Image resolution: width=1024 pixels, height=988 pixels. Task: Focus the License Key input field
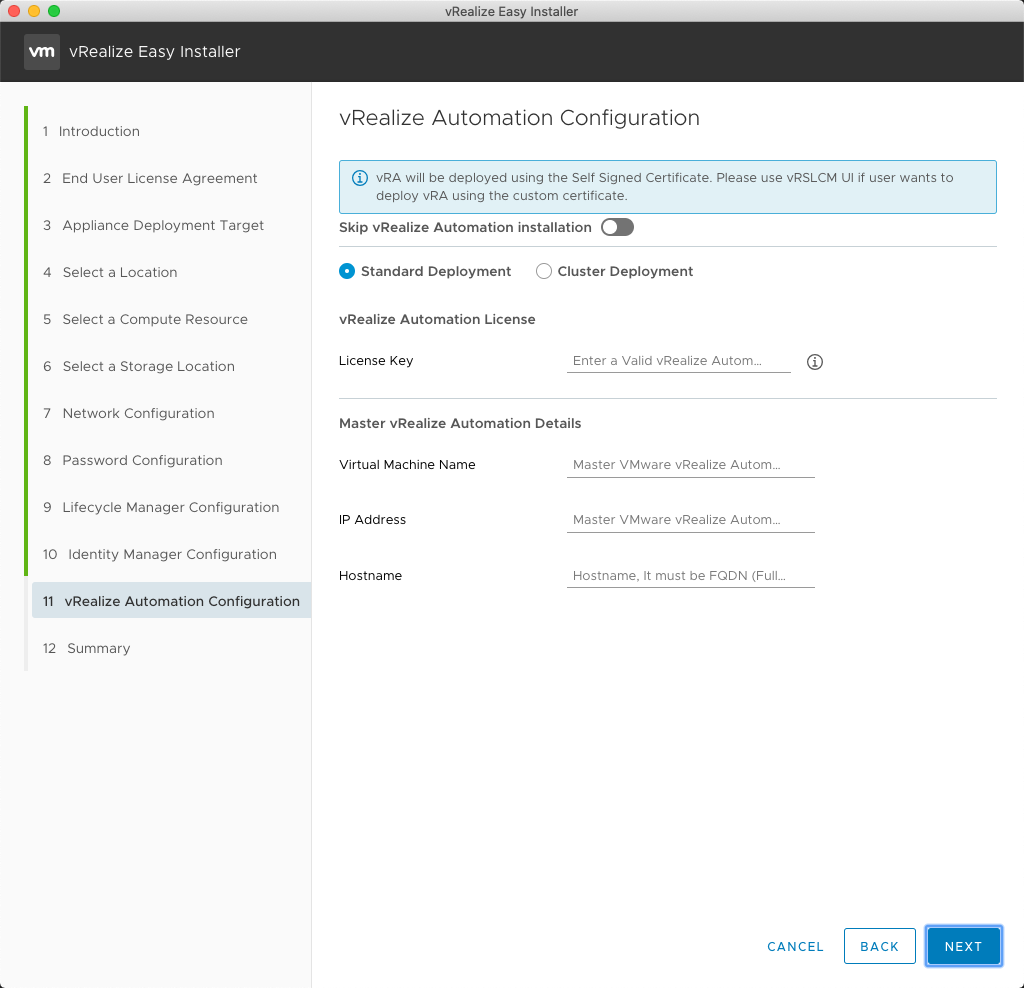click(678, 361)
